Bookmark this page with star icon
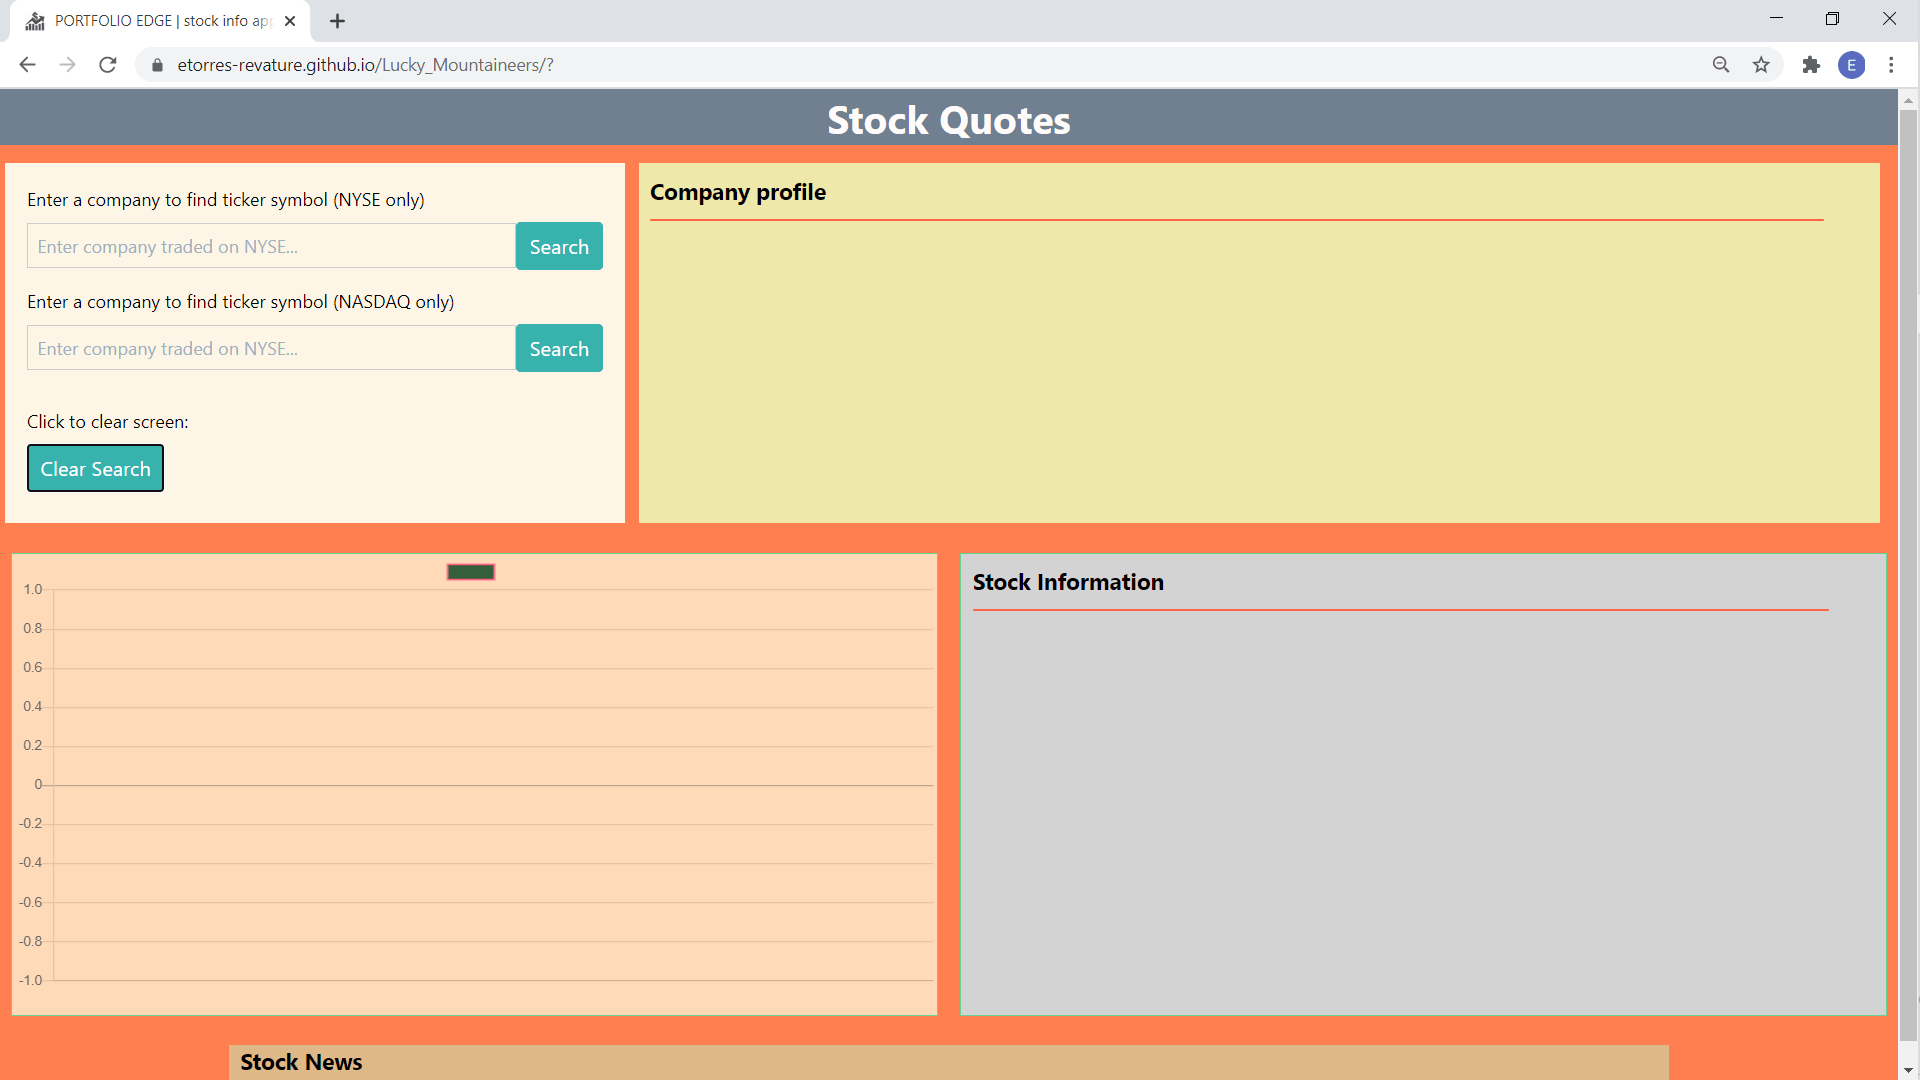Image resolution: width=1920 pixels, height=1080 pixels. (1761, 65)
